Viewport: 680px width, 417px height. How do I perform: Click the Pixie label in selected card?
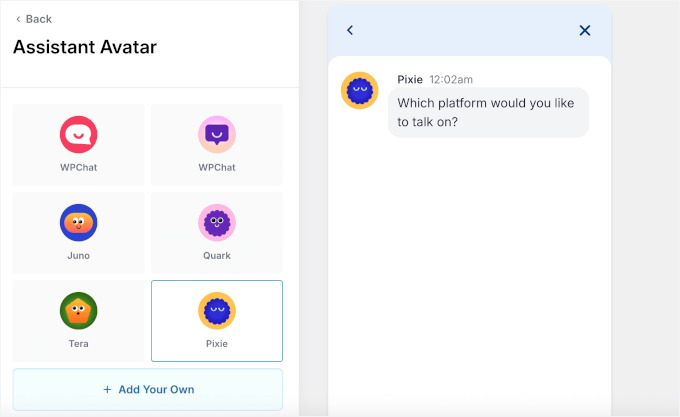tap(216, 344)
